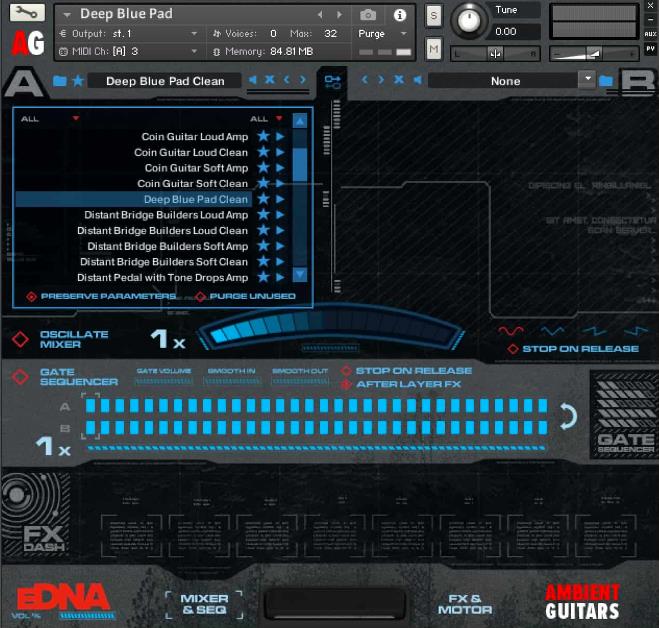Select the sawtooth wave oscillator shape

click(x=595, y=331)
